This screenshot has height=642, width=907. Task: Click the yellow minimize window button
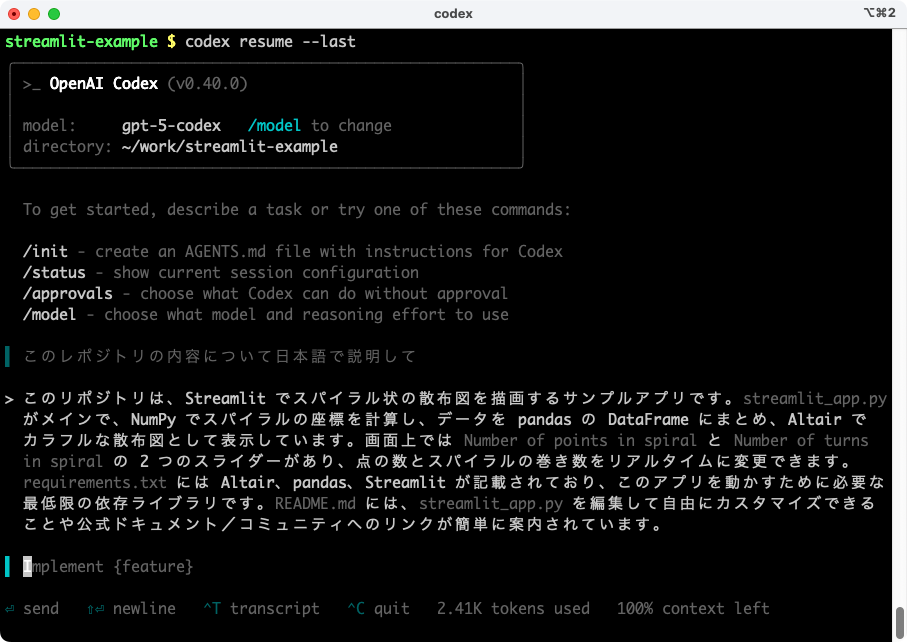click(x=34, y=14)
